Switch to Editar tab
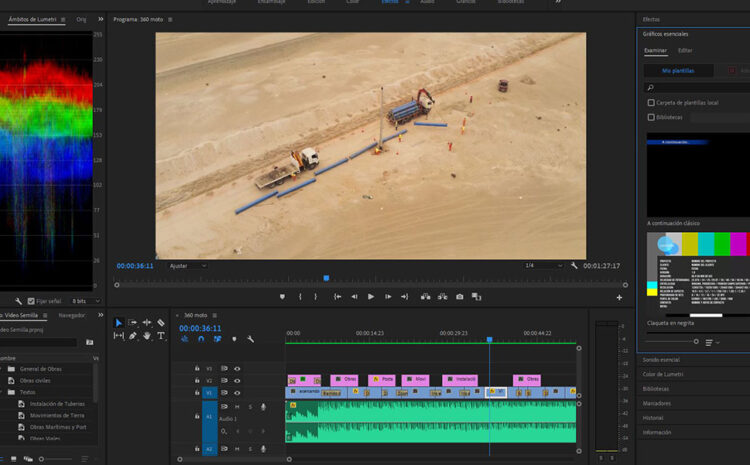This screenshot has width=750, height=465. 685,50
